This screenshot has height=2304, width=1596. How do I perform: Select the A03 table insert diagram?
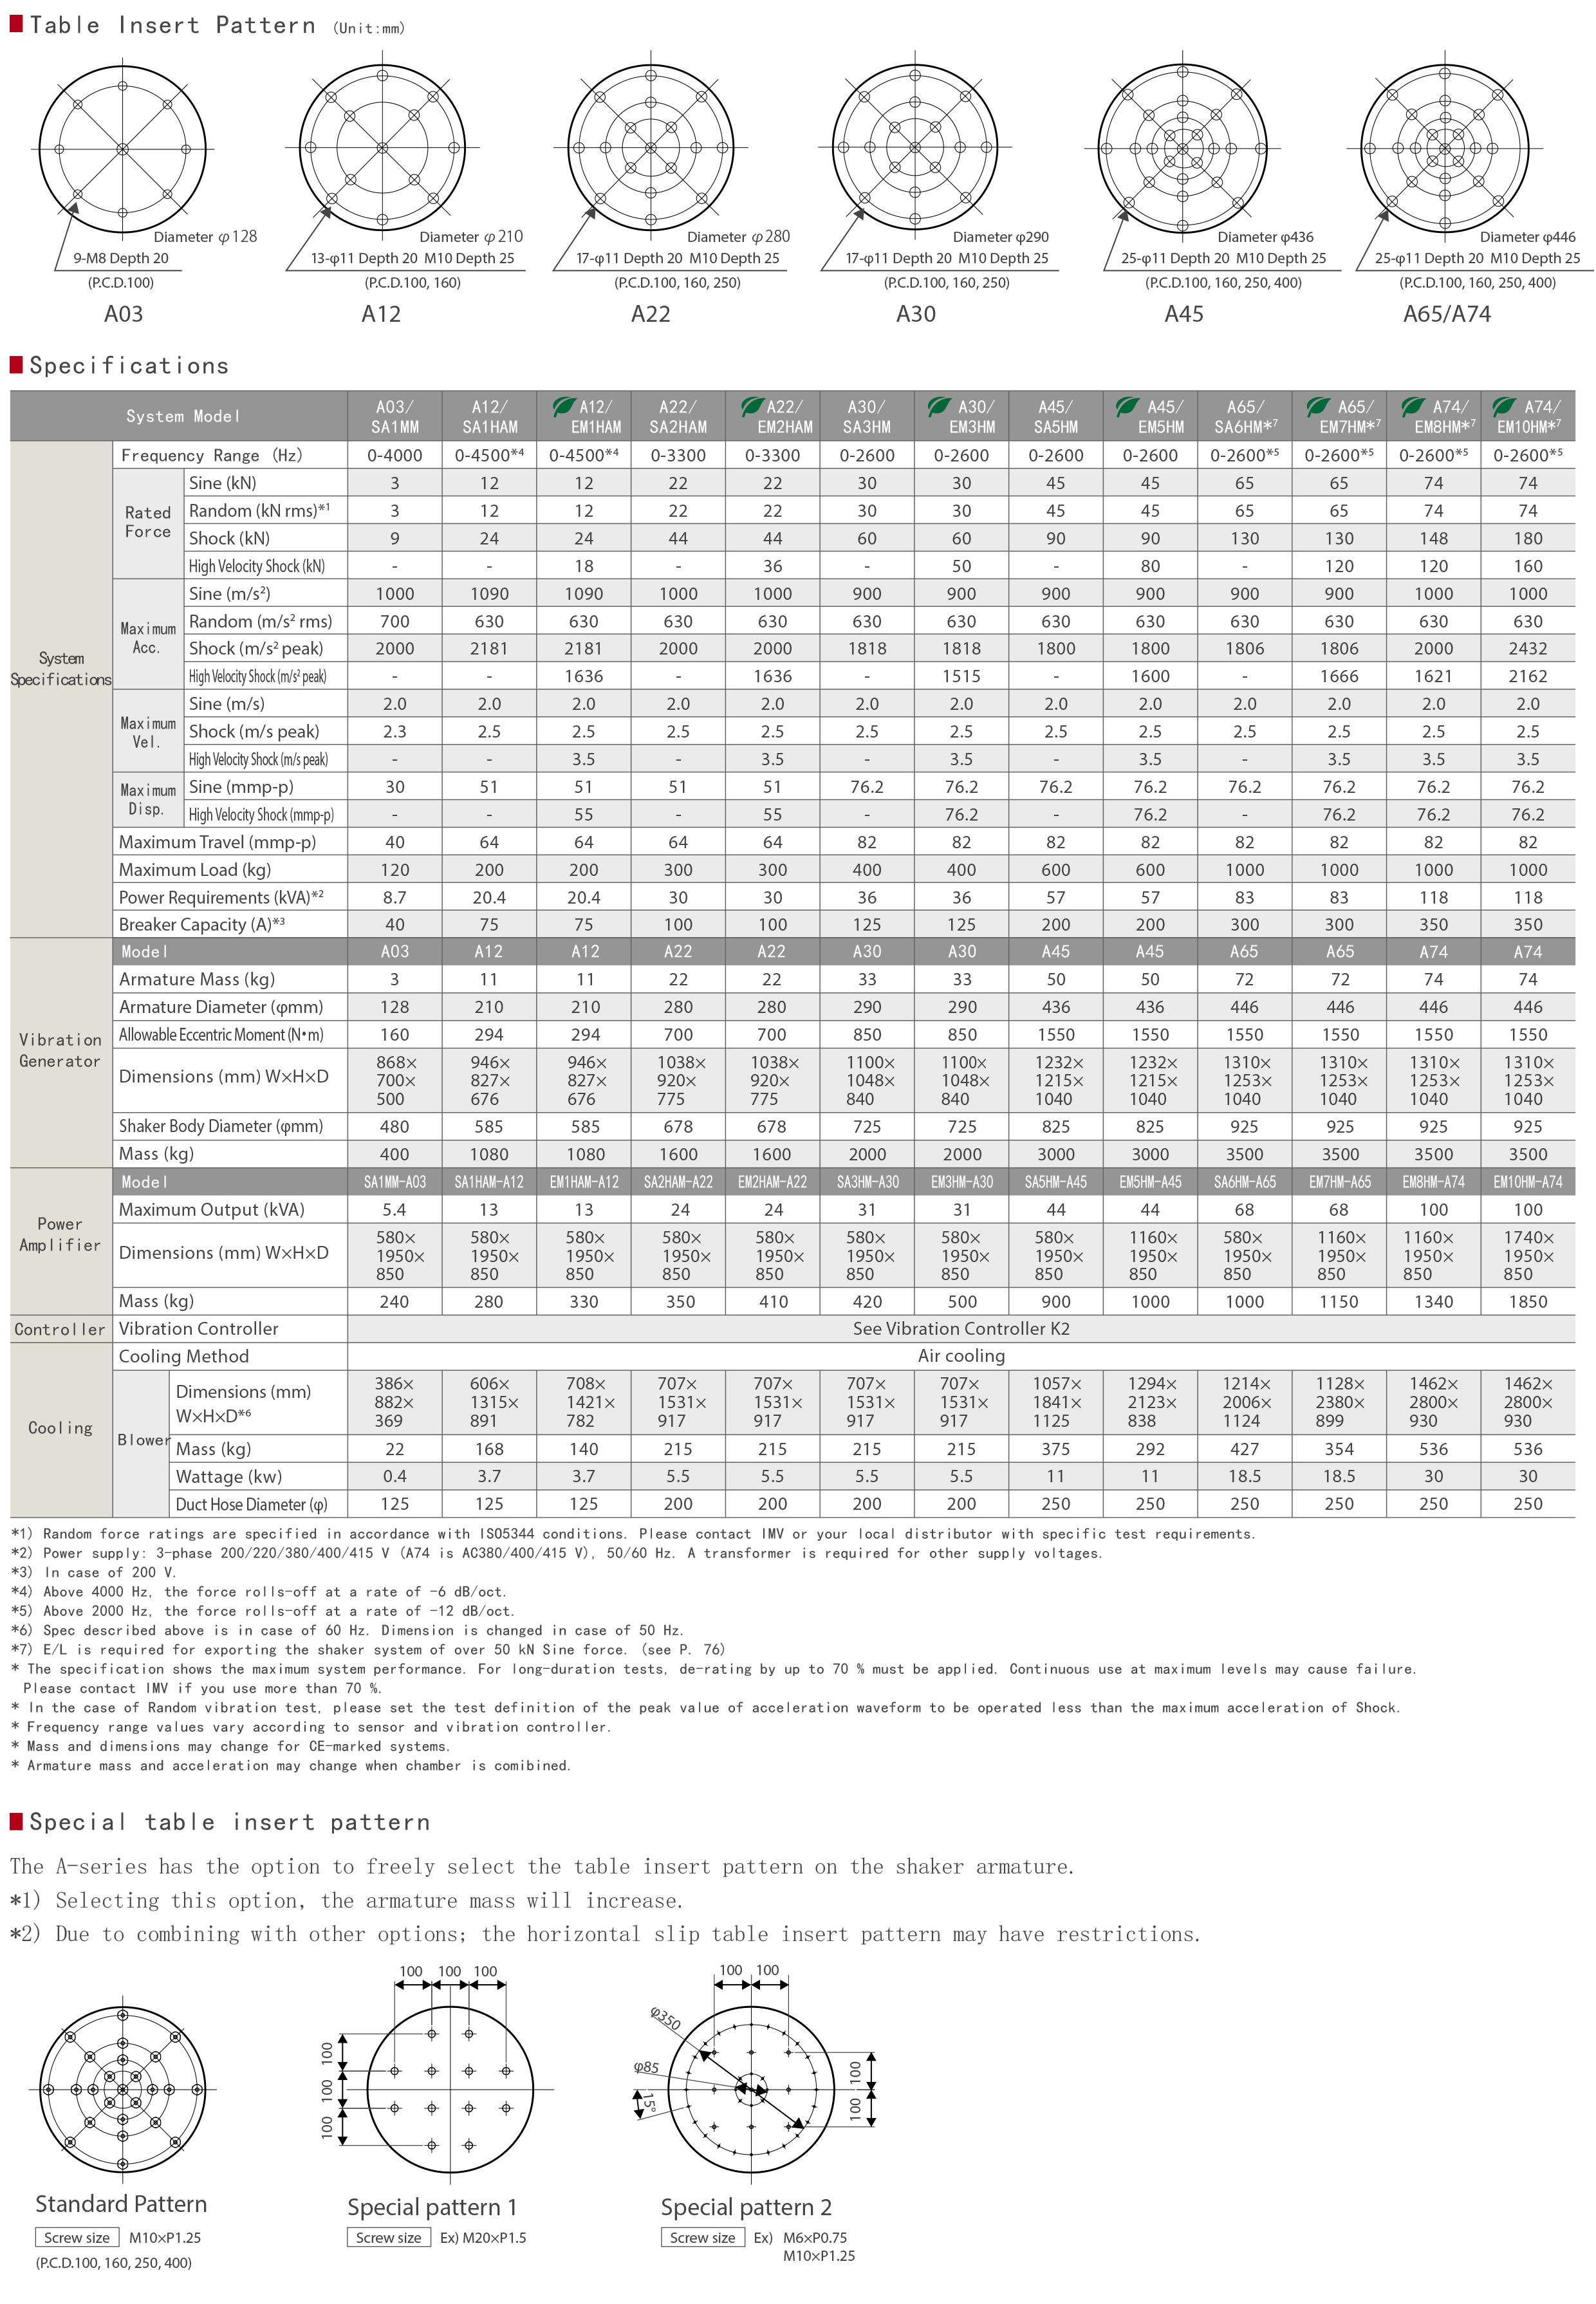coord(123,148)
